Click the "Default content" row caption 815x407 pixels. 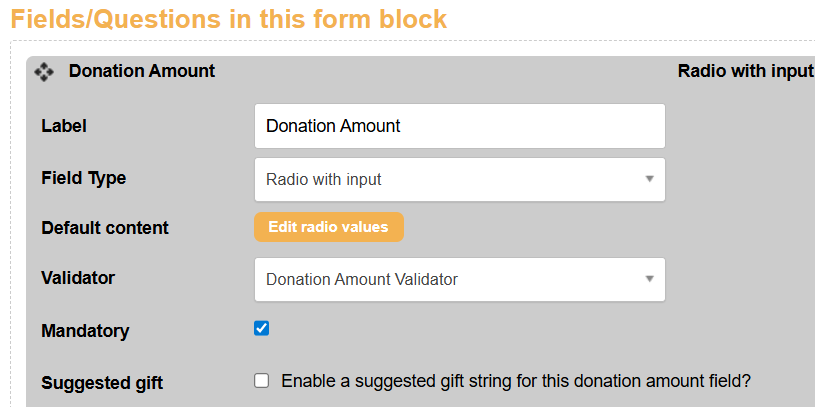click(x=105, y=228)
